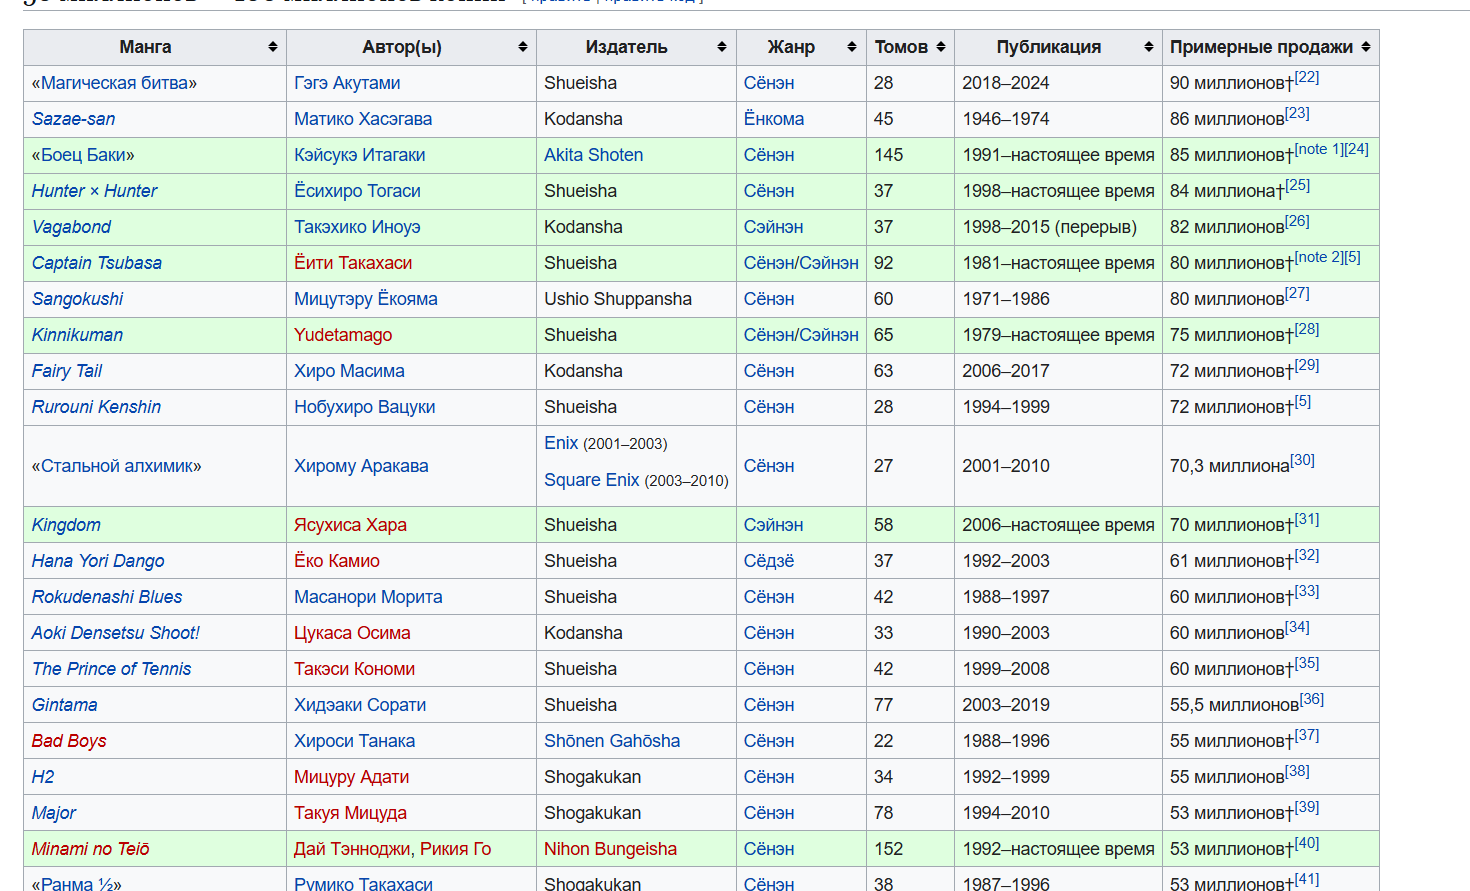1470x891 pixels.
Task: Open the H2 manga link
Action: coord(43,777)
